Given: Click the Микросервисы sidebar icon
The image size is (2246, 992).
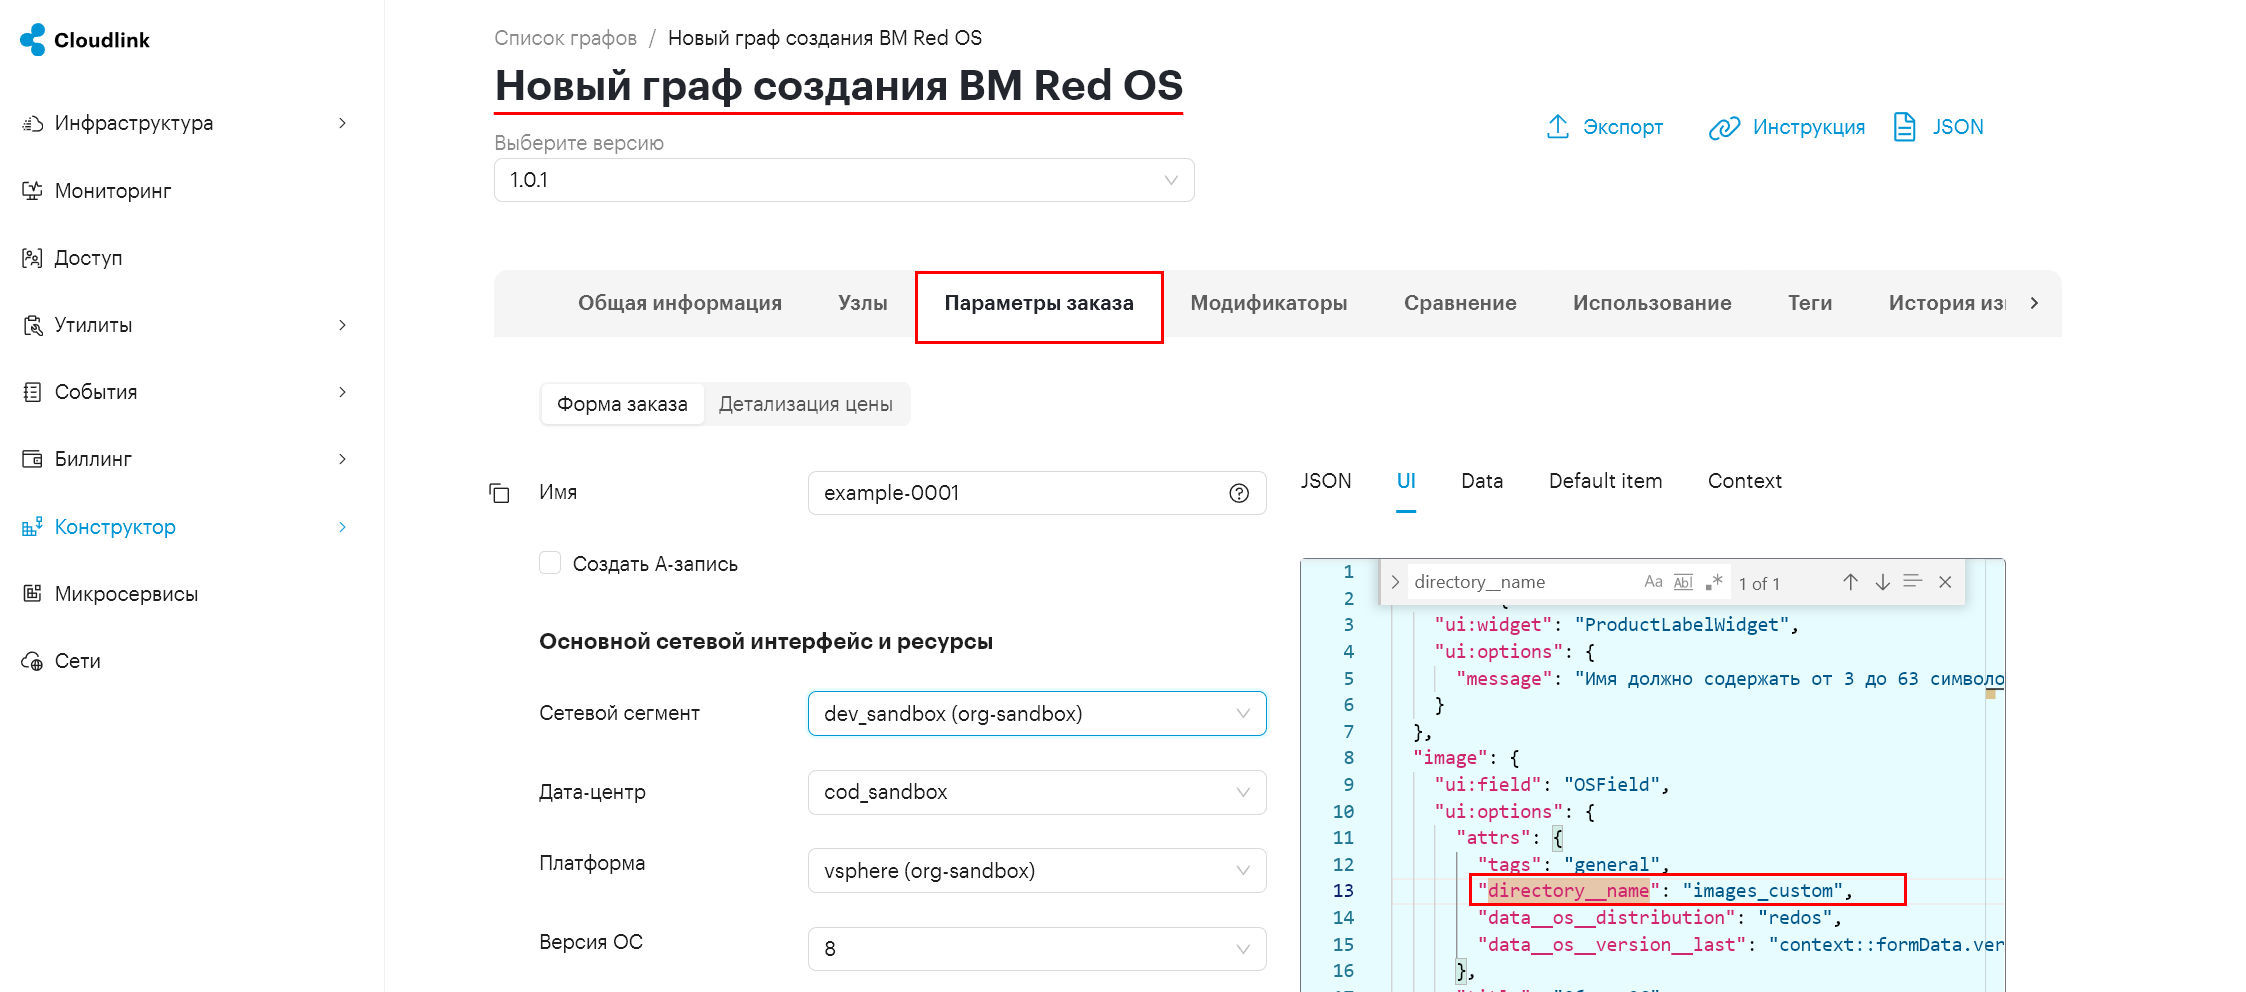Looking at the screenshot, I should click(33, 593).
